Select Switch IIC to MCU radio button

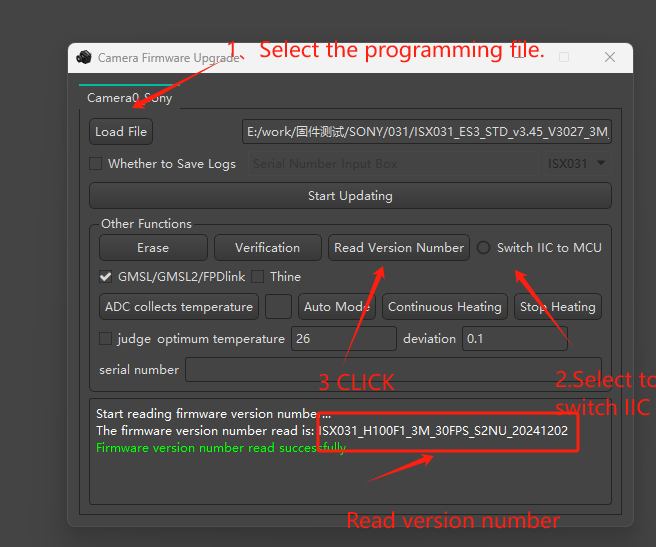(x=484, y=248)
